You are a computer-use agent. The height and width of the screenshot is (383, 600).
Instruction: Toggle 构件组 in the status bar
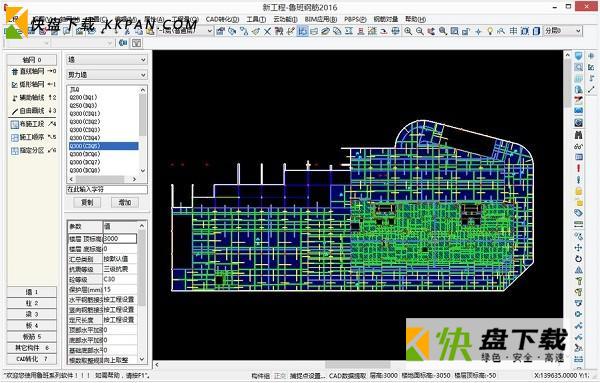pyautogui.click(x=261, y=376)
